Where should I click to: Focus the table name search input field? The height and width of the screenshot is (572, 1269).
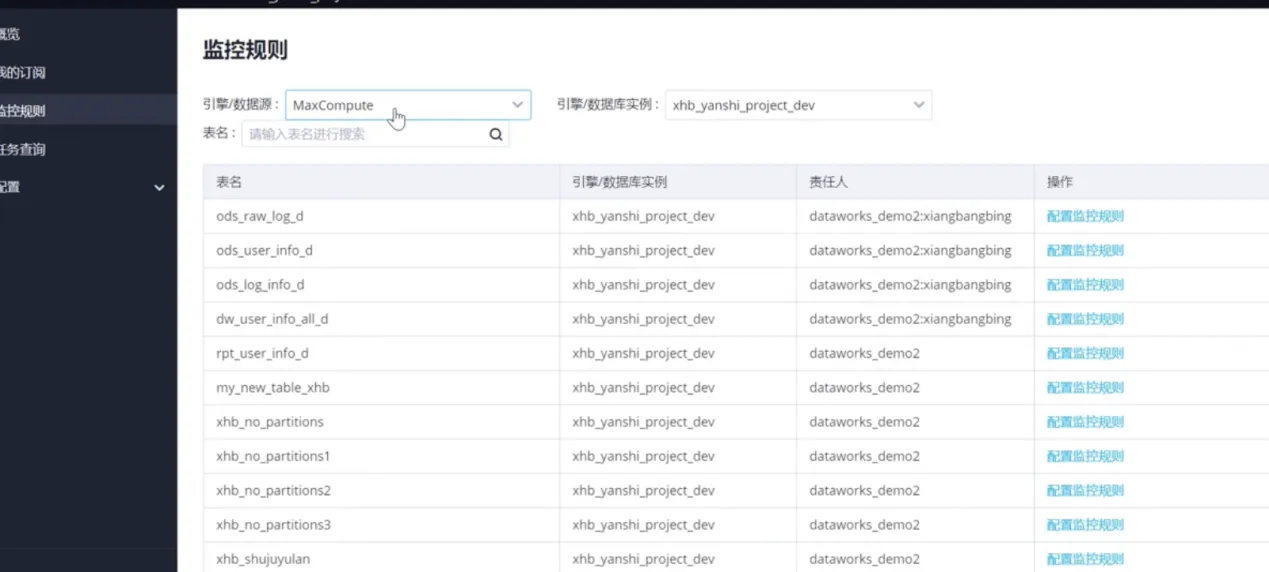click(x=375, y=134)
